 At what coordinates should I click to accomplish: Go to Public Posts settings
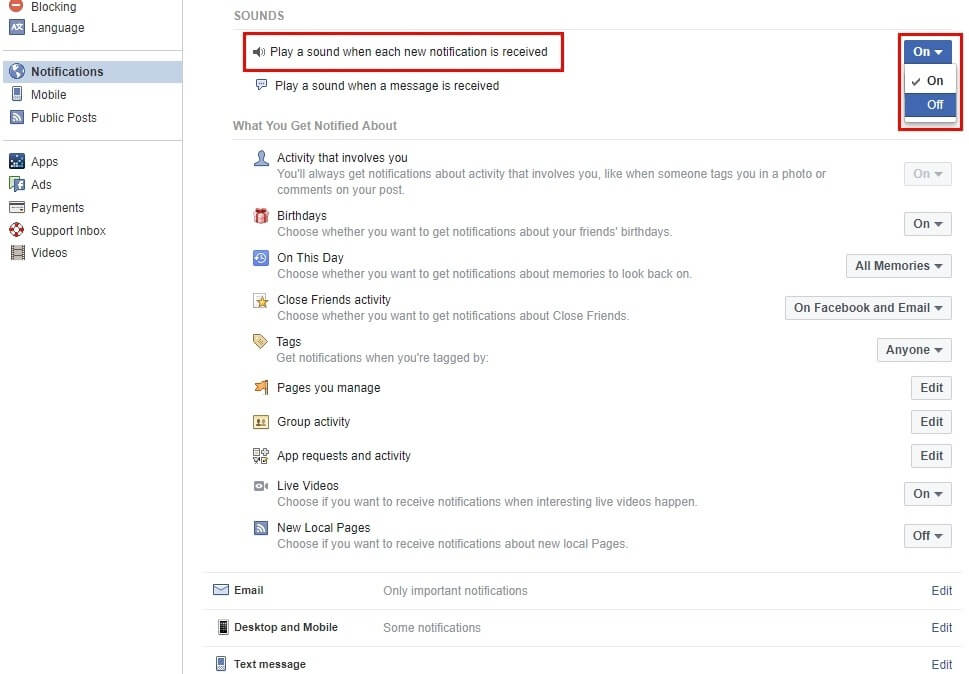[x=64, y=117]
